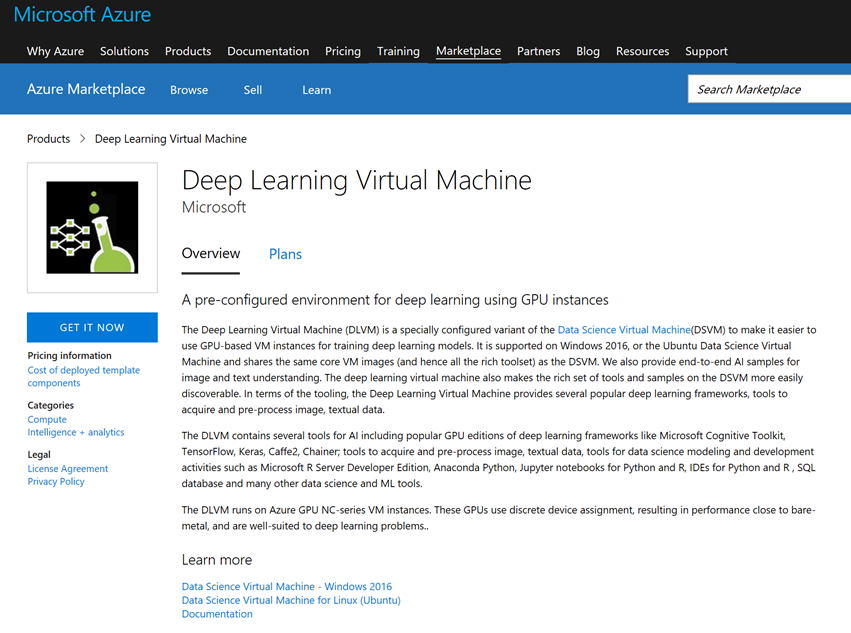
Task: Click the Azure Marketplace title link
Action: pos(86,89)
